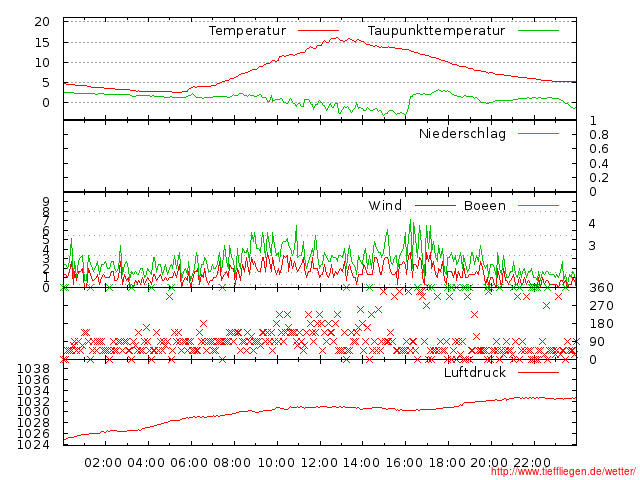This screenshot has width=640, height=480.
Task: Select the Niederschlag legend label
Action: click(462, 133)
